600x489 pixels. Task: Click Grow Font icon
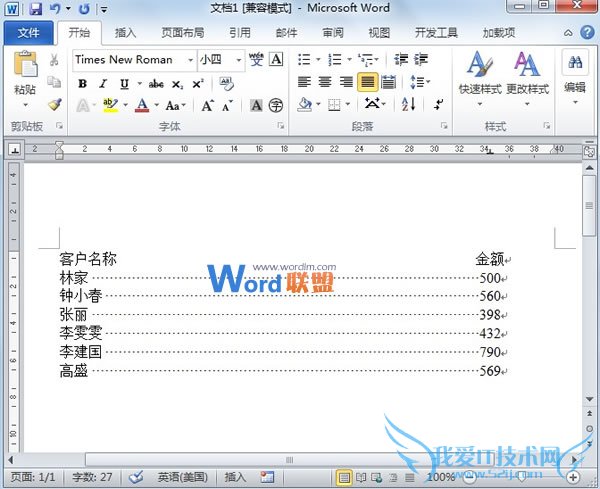click(208, 106)
